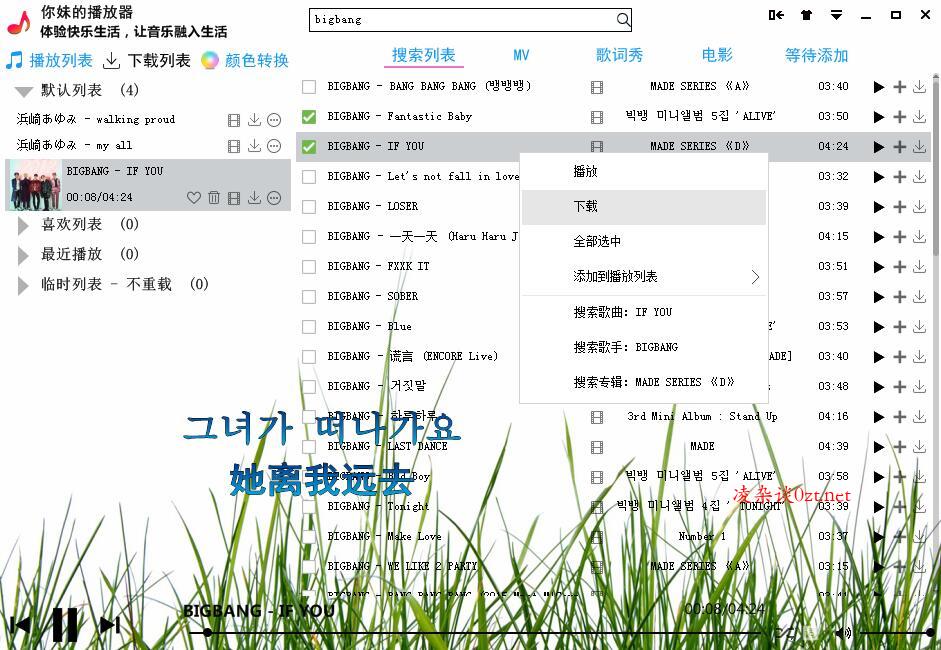This screenshot has width=941, height=650.
Task: Add FXXK IT to playlist
Action: pyautogui.click(x=899, y=267)
